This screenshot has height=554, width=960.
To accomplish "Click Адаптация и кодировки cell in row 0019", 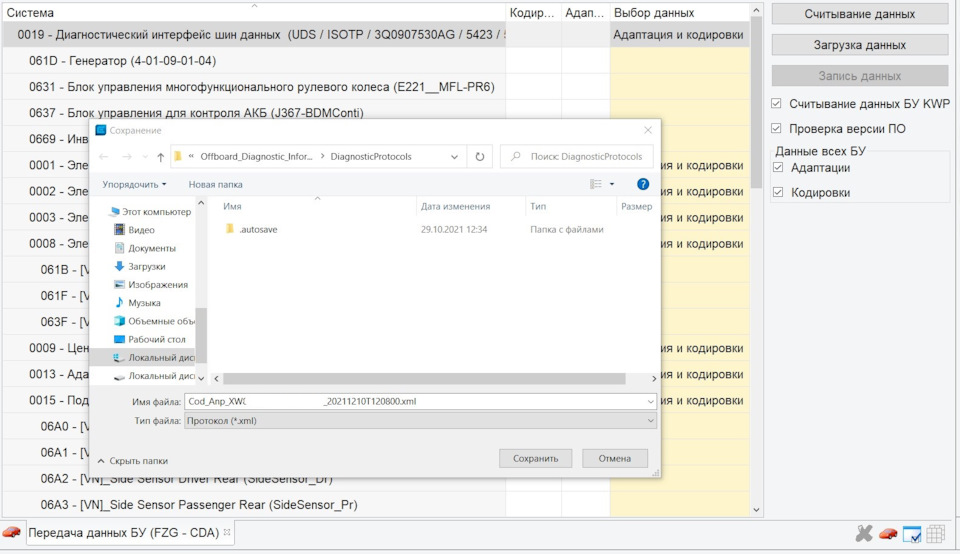I will [678, 35].
